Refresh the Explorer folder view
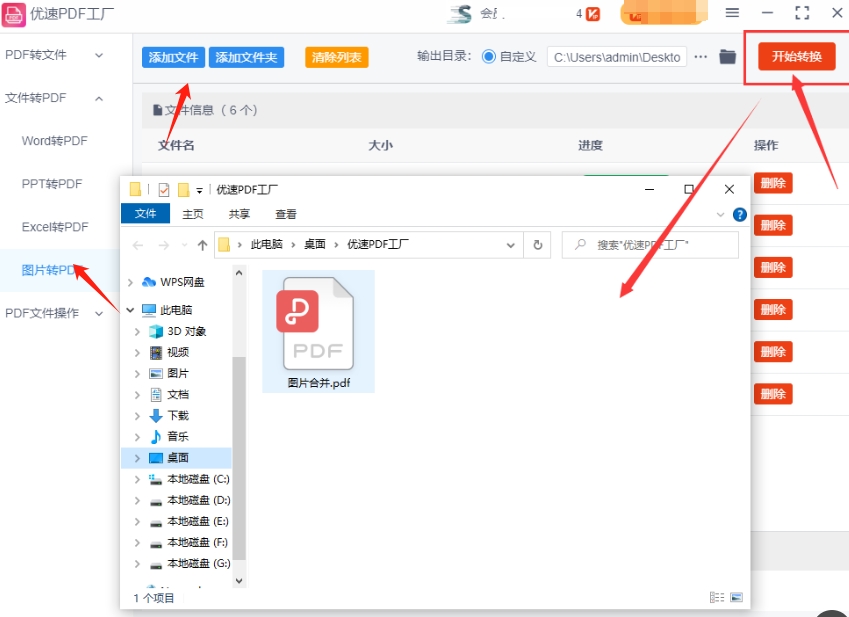 tap(538, 245)
